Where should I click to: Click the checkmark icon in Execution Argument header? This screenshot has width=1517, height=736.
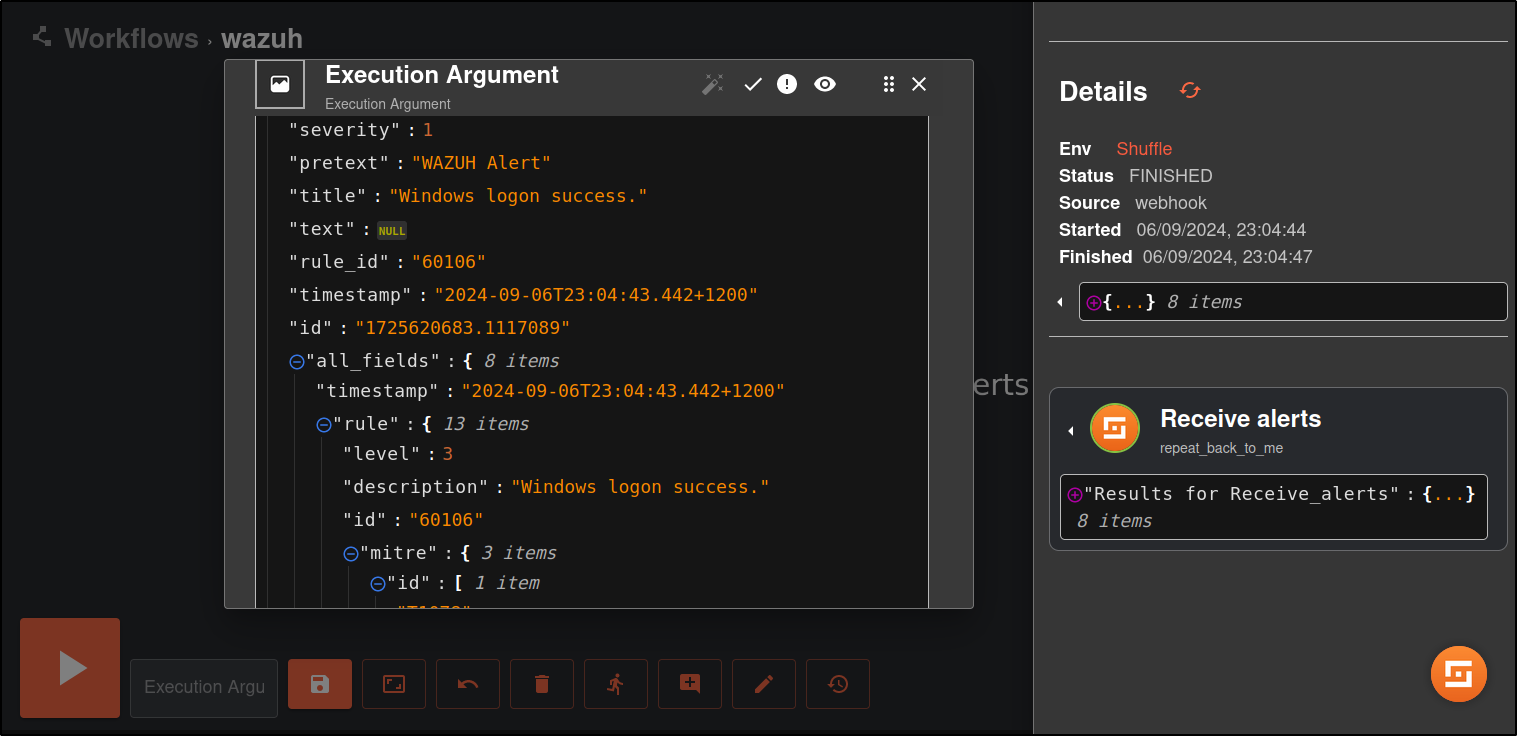pos(753,84)
